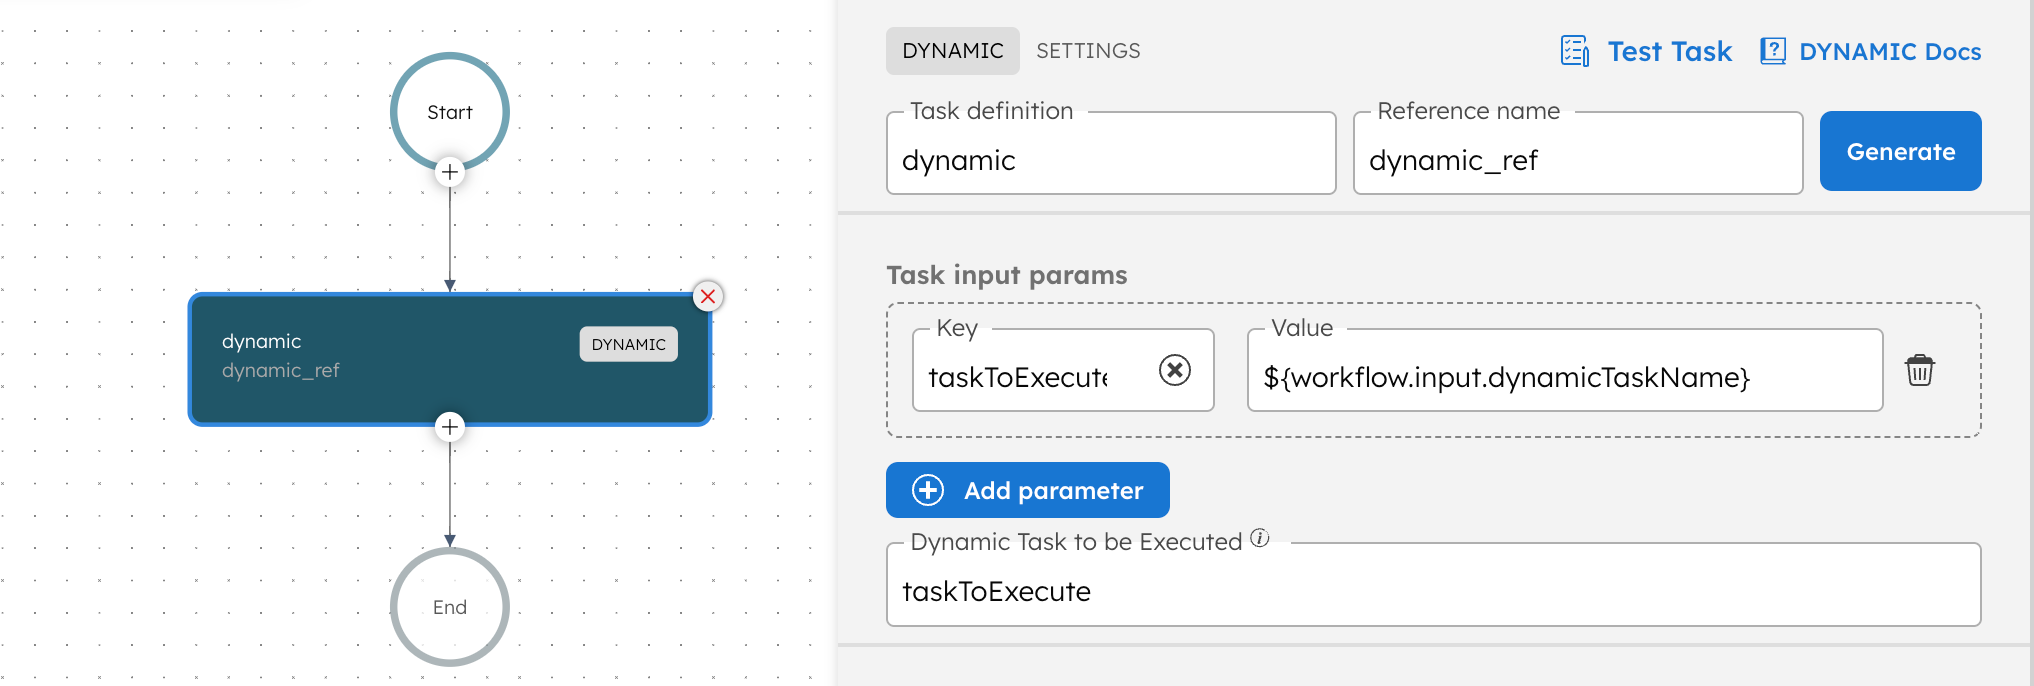Click the plus icon below the dynamic task node

450,427
